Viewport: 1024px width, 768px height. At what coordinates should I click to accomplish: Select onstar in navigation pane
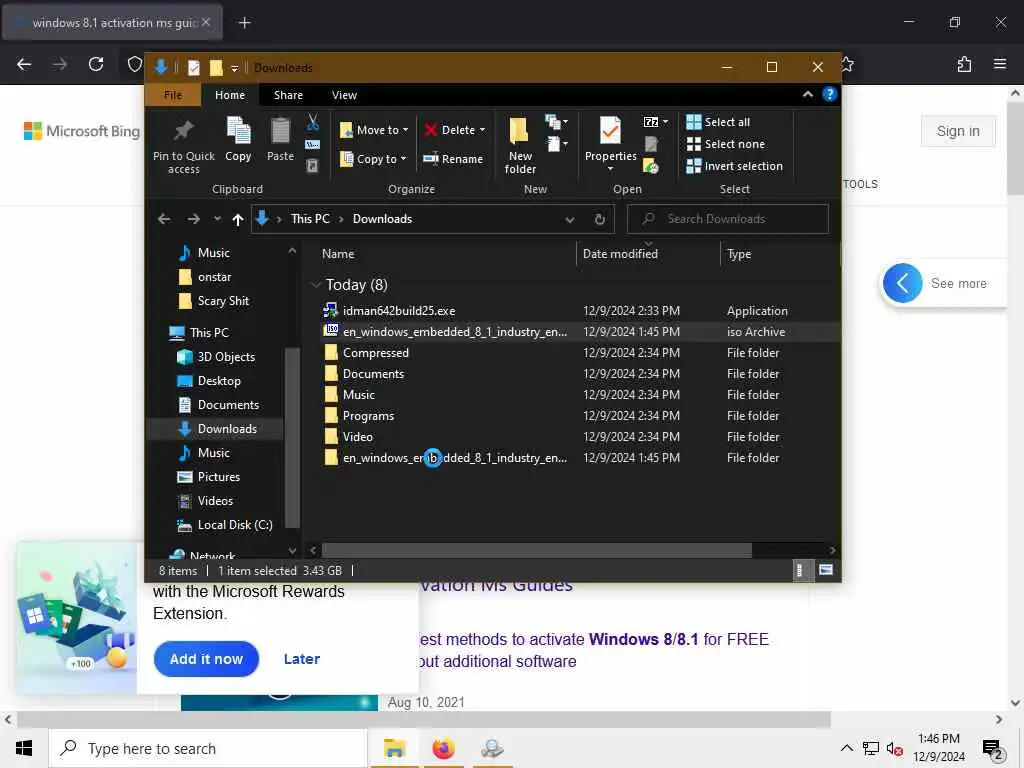(214, 277)
